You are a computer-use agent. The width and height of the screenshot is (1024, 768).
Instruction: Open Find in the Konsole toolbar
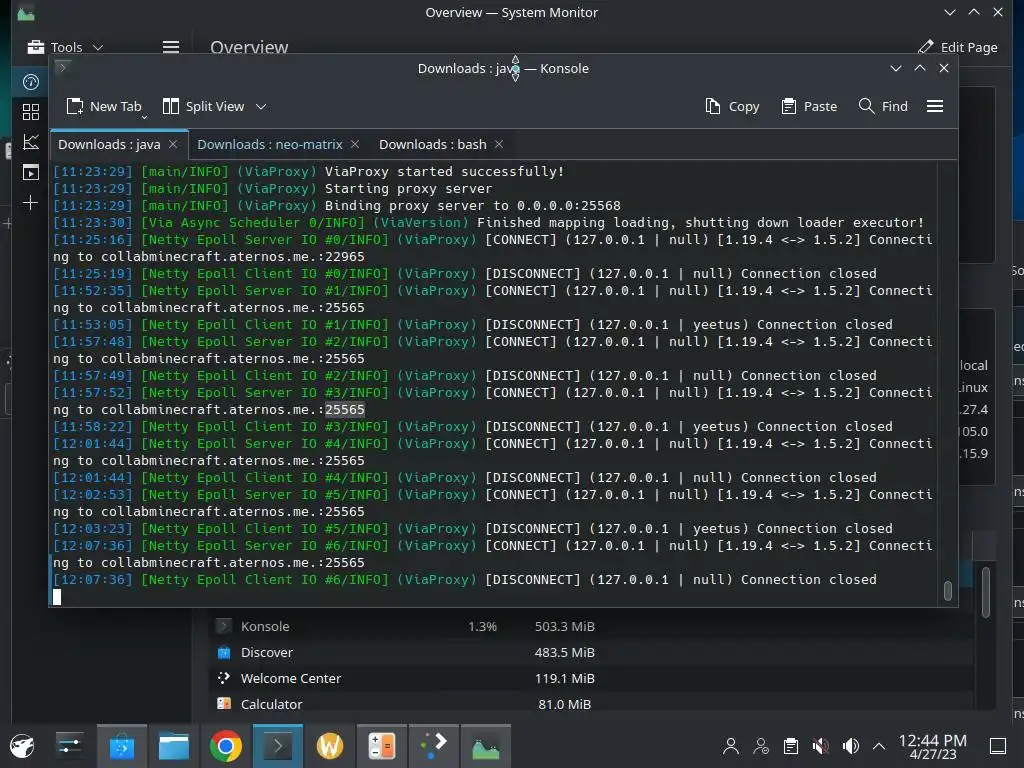coord(883,106)
